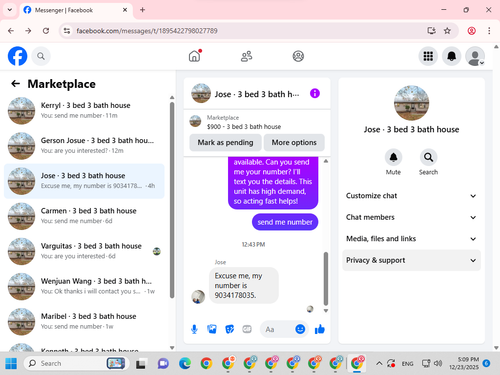
Task: Expand Privacy & support section
Action: 411,260
